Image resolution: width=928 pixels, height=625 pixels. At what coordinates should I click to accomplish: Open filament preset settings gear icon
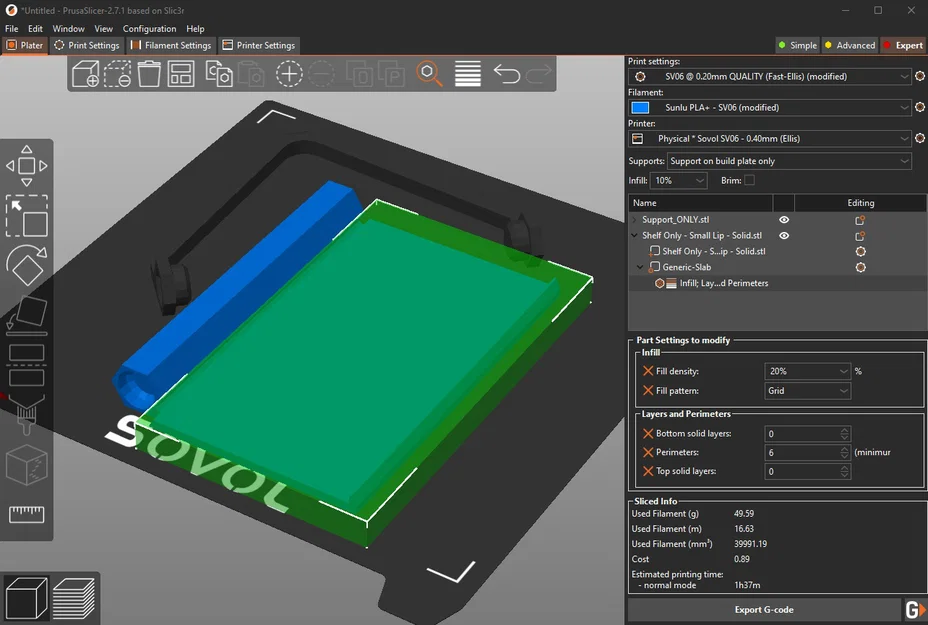[x=920, y=107]
